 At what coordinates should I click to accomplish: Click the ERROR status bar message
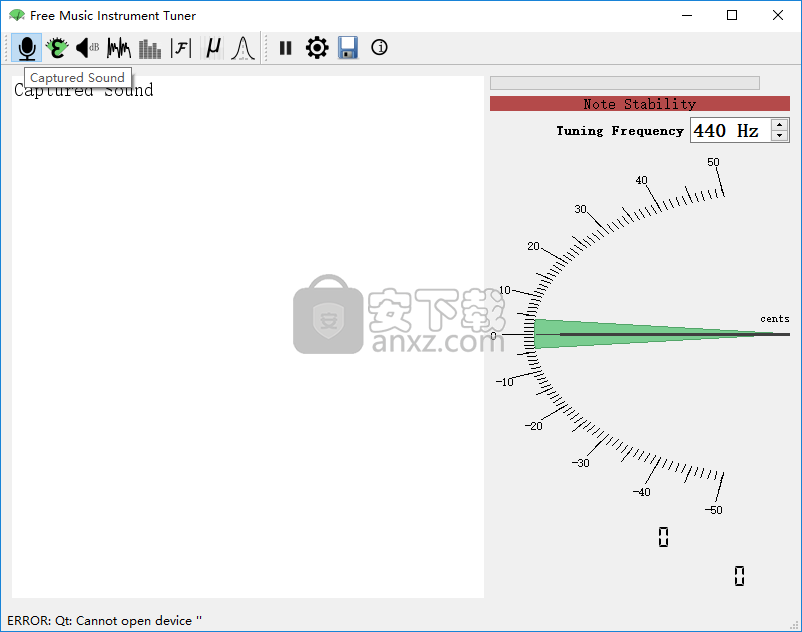(104, 621)
